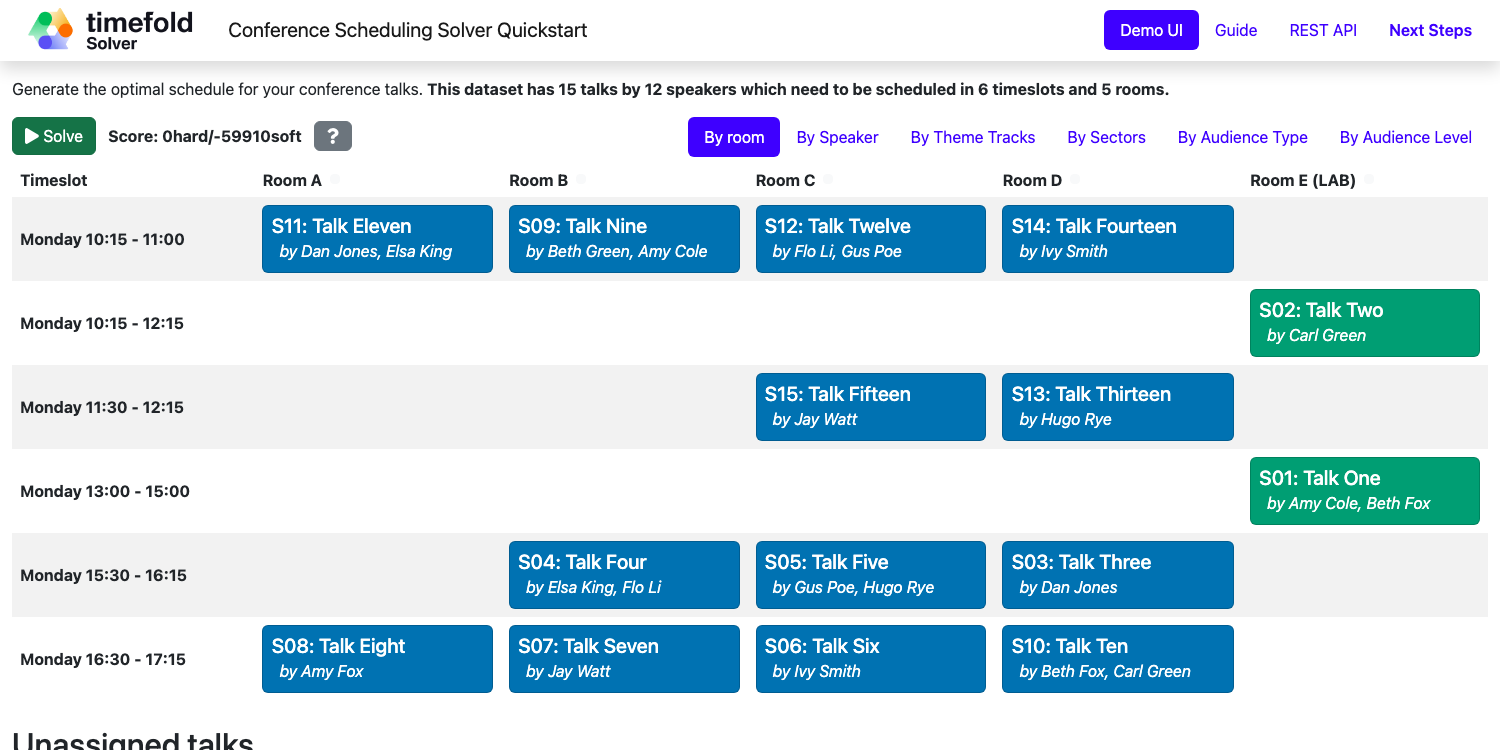Image resolution: width=1500 pixels, height=750 pixels.
Task: Open the Guide link in the header
Action: pos(1235,30)
